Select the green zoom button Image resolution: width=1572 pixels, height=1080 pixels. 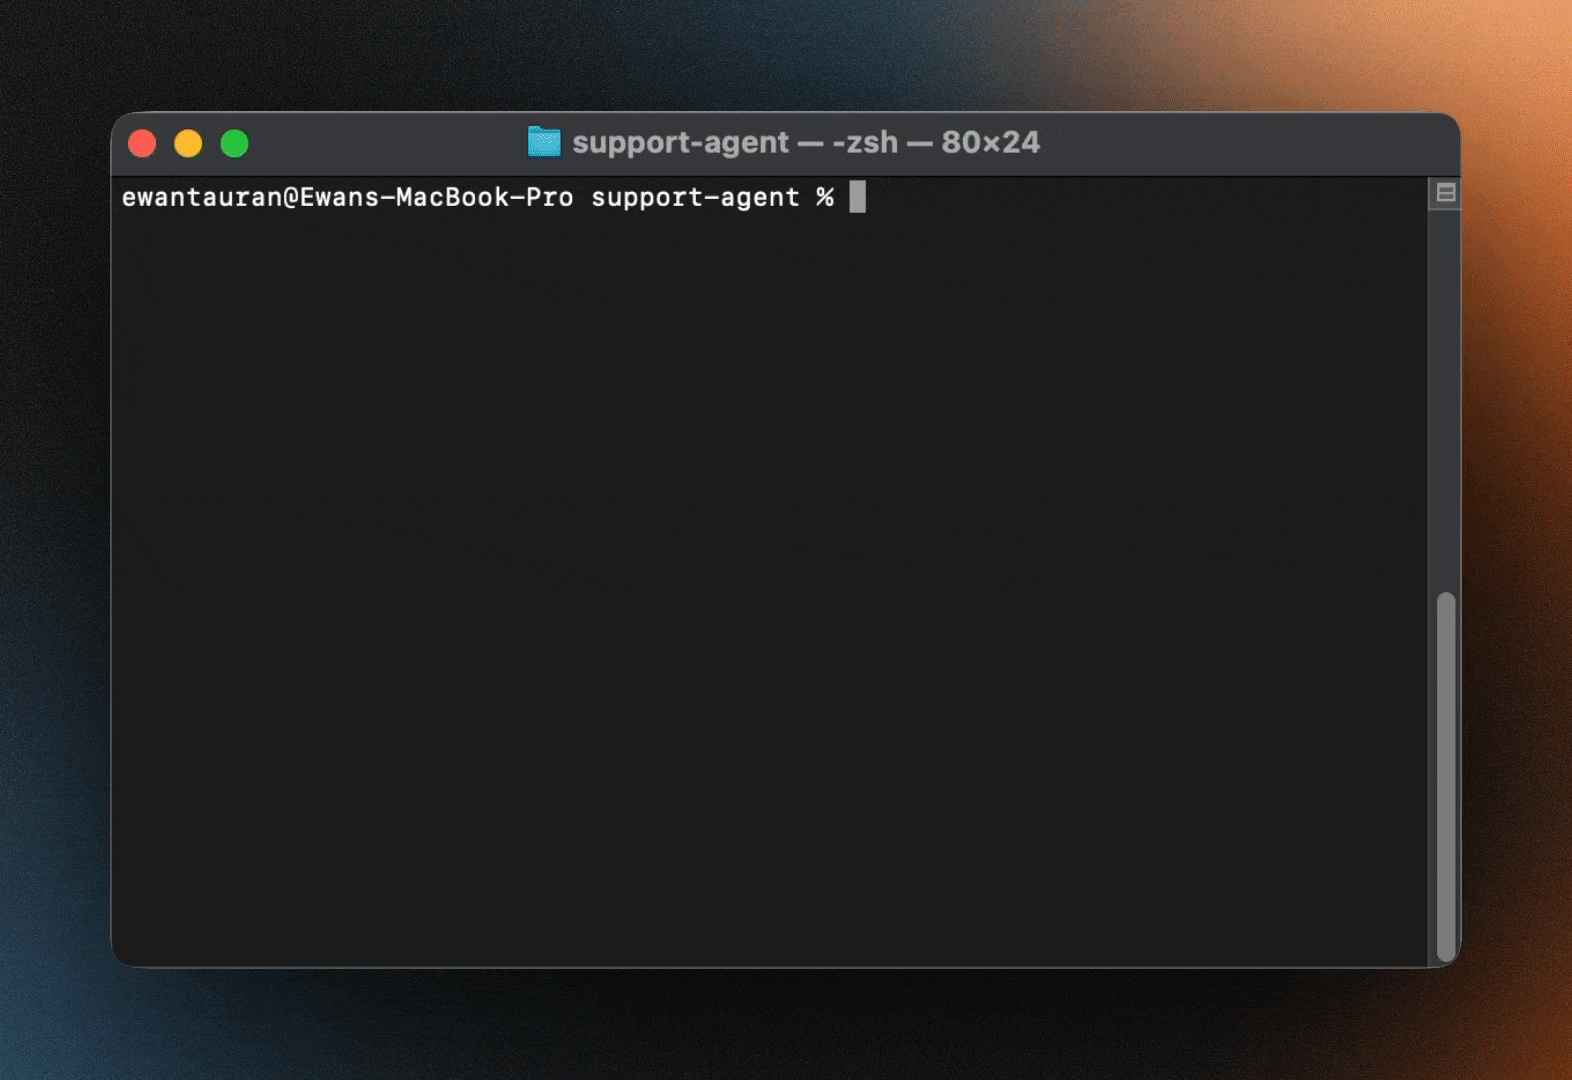coord(235,143)
